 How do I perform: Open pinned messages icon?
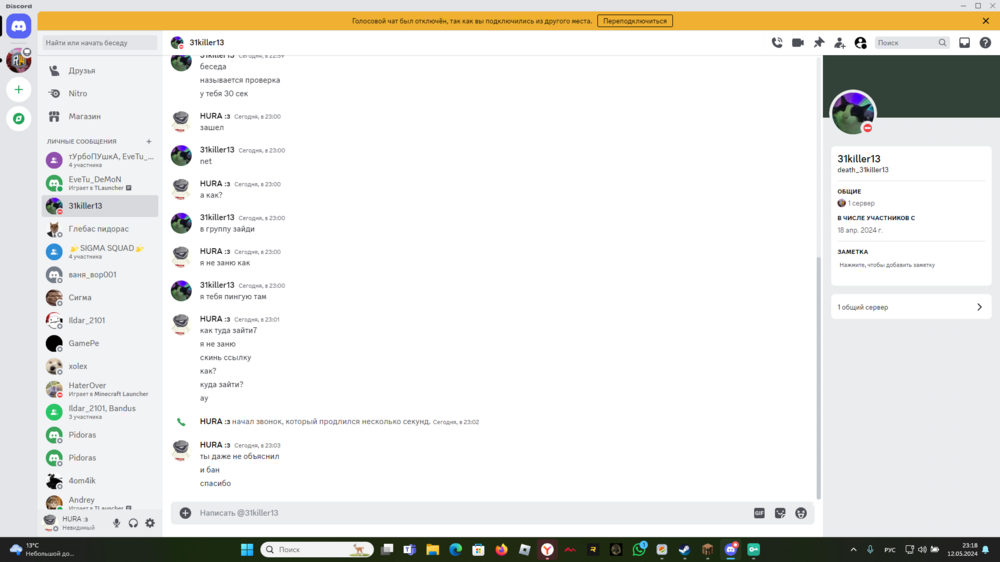(x=819, y=43)
